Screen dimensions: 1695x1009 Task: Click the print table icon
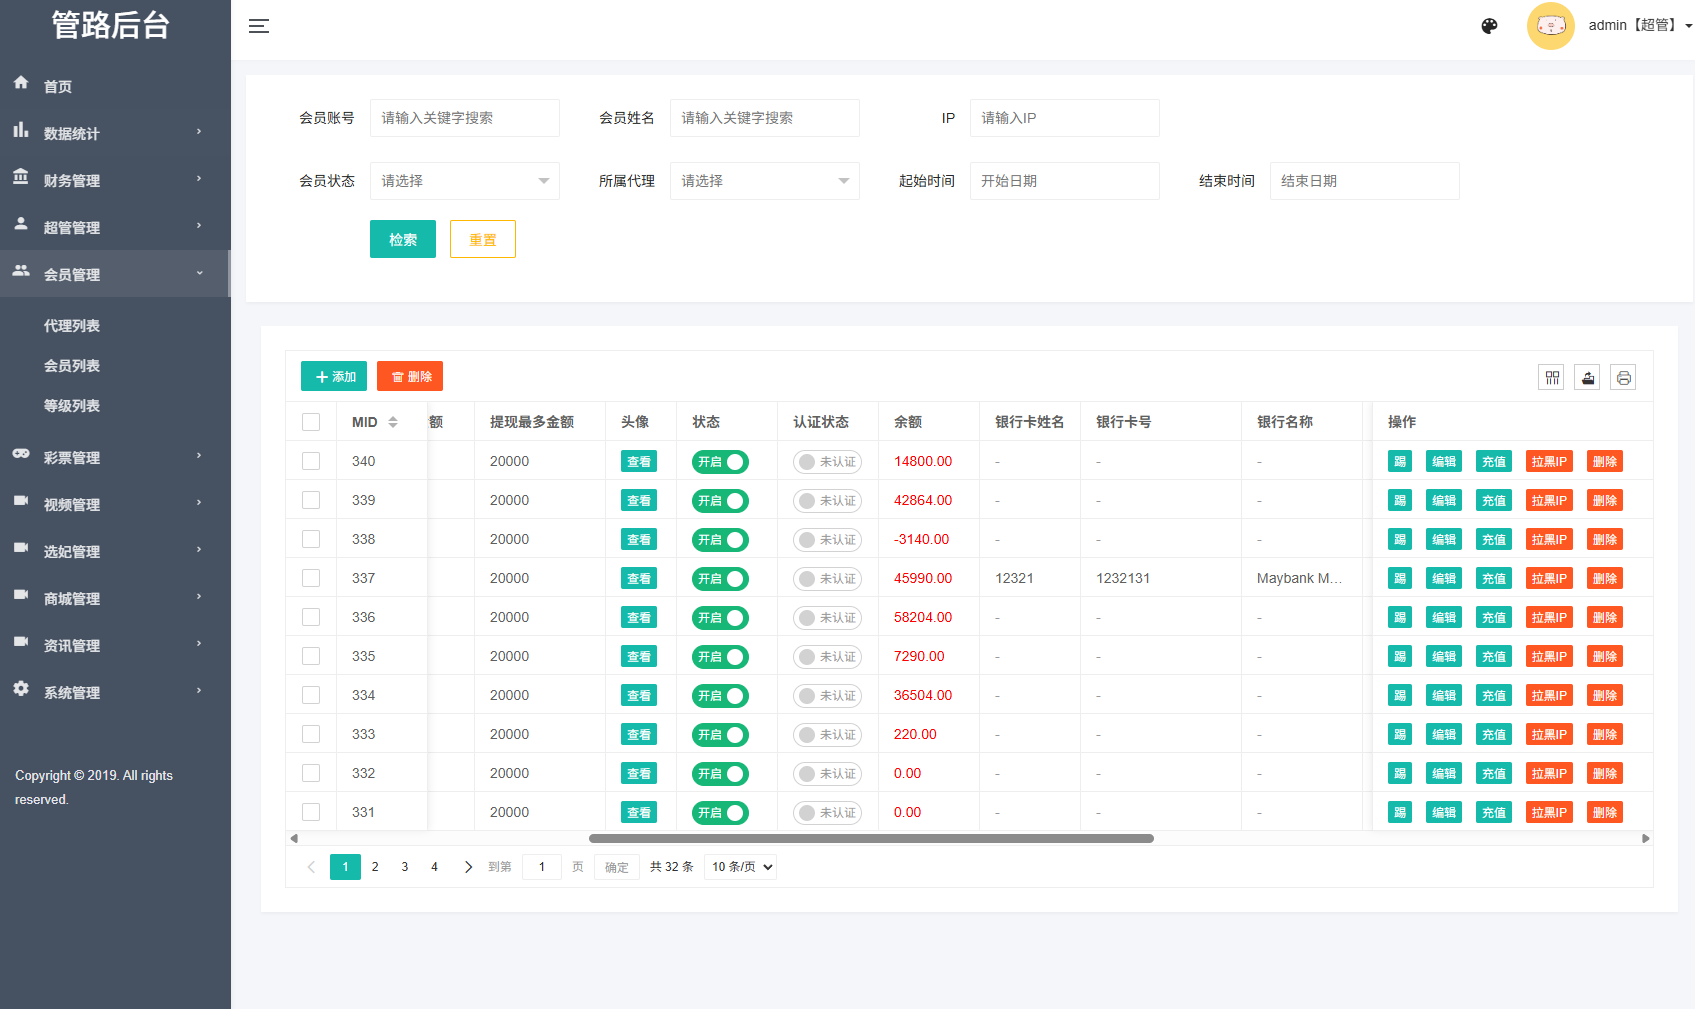coord(1623,377)
